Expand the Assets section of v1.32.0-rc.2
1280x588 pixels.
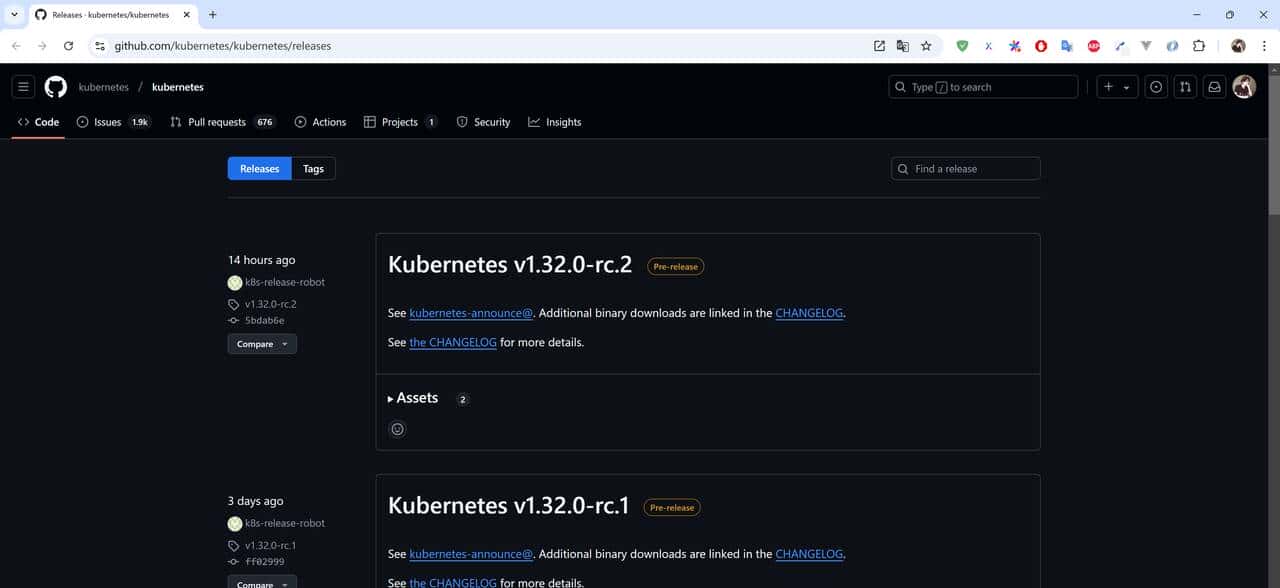[x=412, y=397]
